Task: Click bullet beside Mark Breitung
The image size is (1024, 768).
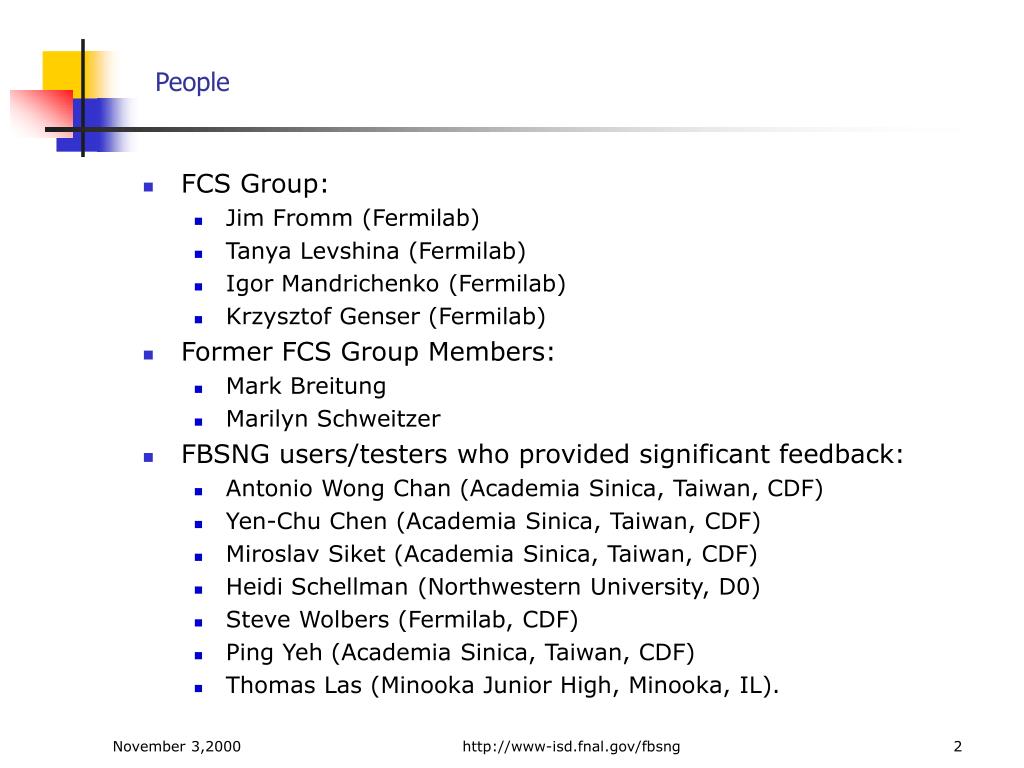Action: coord(199,389)
